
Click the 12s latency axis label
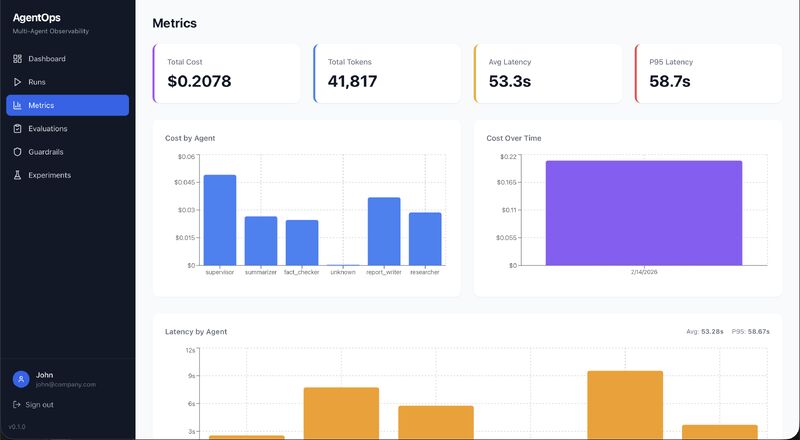[x=190, y=350]
